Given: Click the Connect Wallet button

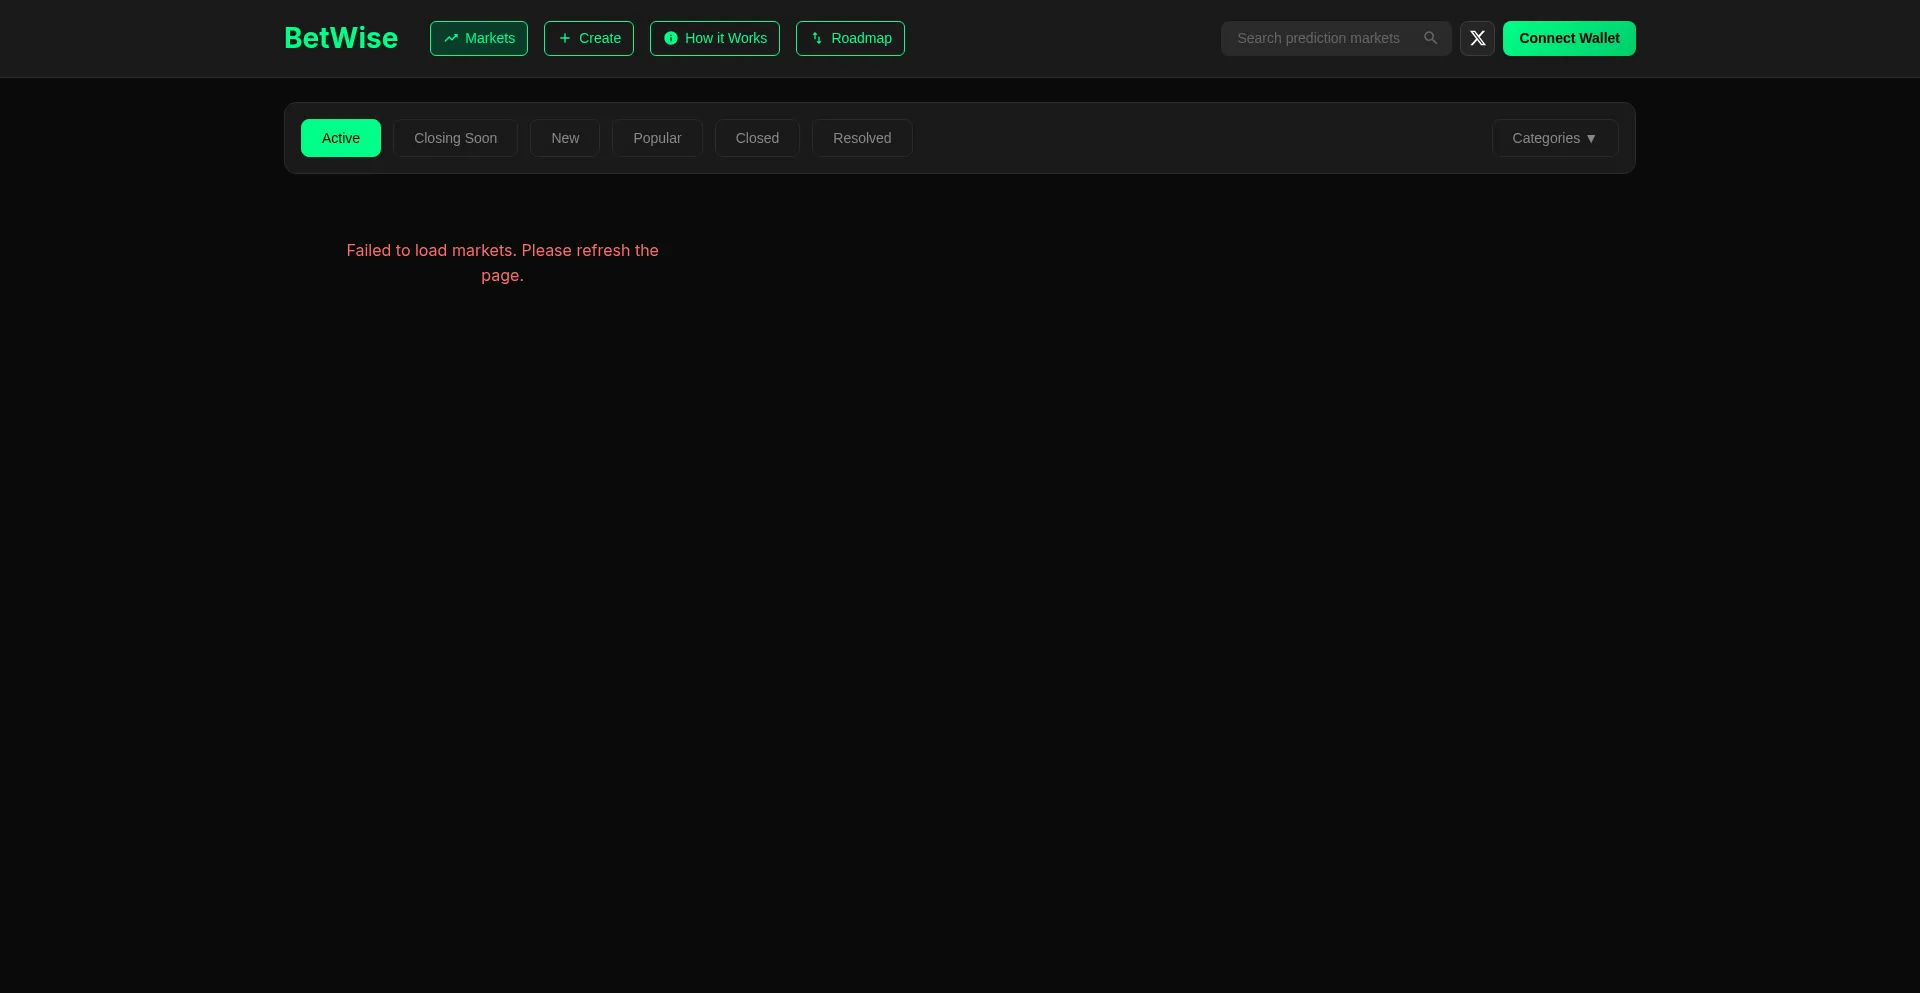Looking at the screenshot, I should (1568, 38).
